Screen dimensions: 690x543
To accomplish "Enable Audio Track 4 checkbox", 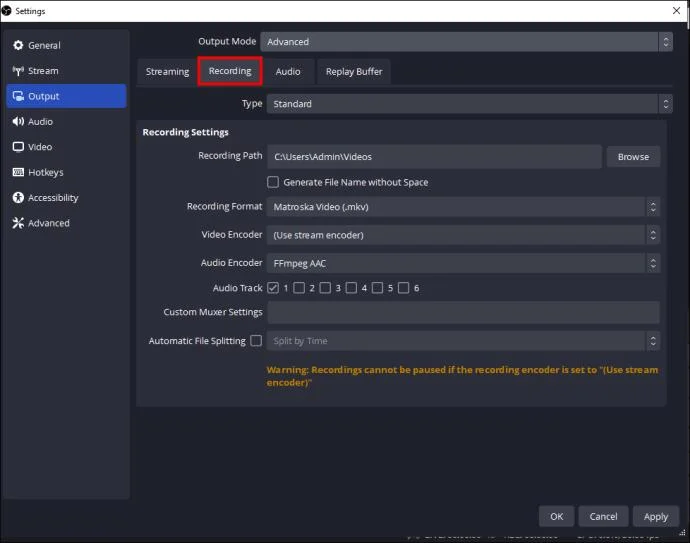I will tap(351, 288).
